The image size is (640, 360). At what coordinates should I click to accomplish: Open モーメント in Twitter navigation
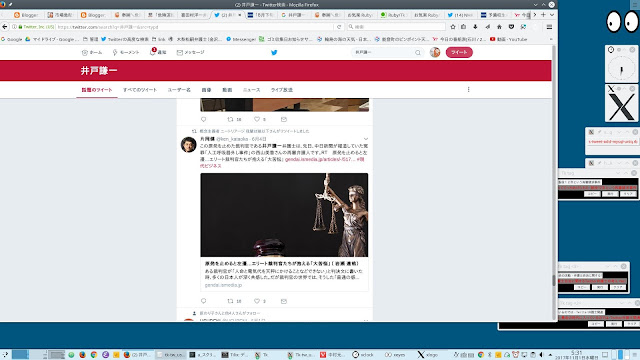pyautogui.click(x=126, y=52)
